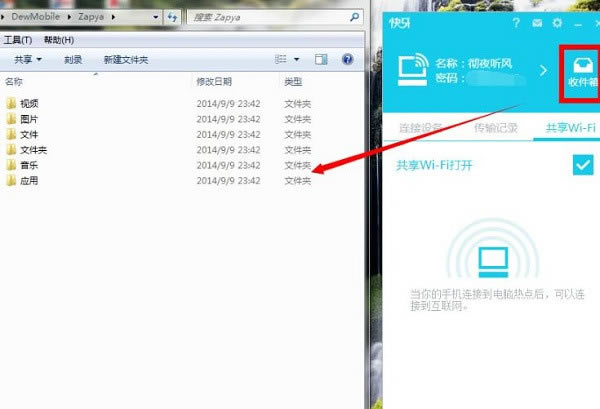Click the 视频 folder icon

coord(11,103)
